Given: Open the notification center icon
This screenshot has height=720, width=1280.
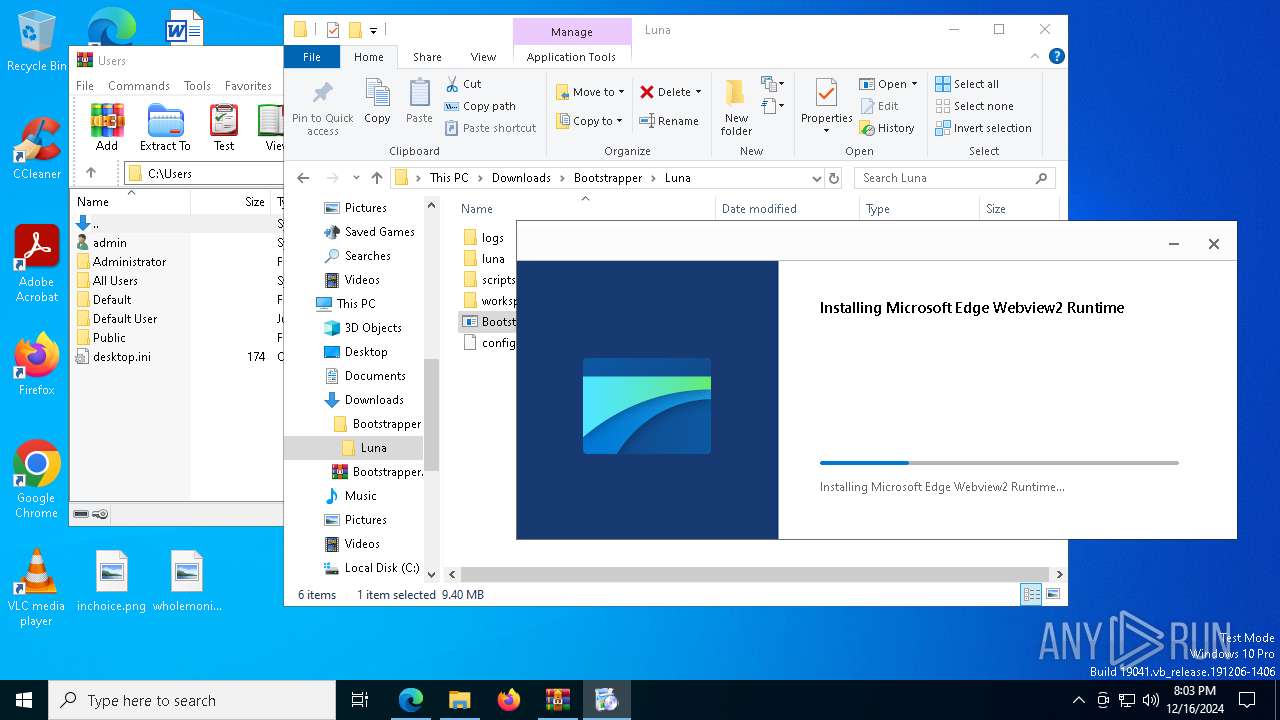Looking at the screenshot, I should (x=1247, y=700).
